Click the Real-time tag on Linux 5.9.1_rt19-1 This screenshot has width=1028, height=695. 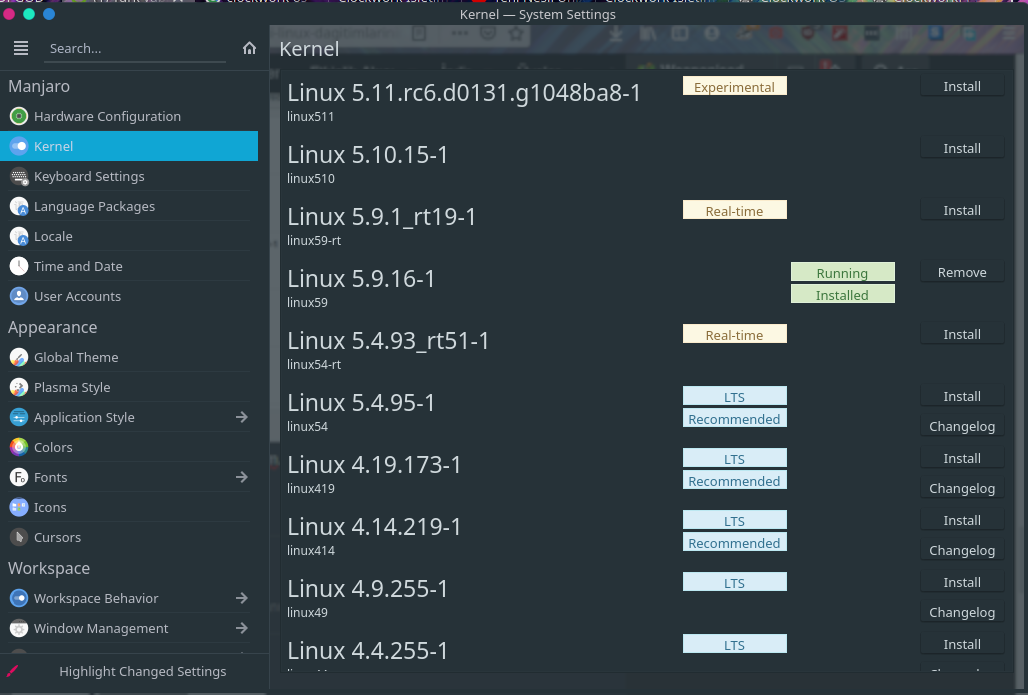pyautogui.click(x=734, y=210)
